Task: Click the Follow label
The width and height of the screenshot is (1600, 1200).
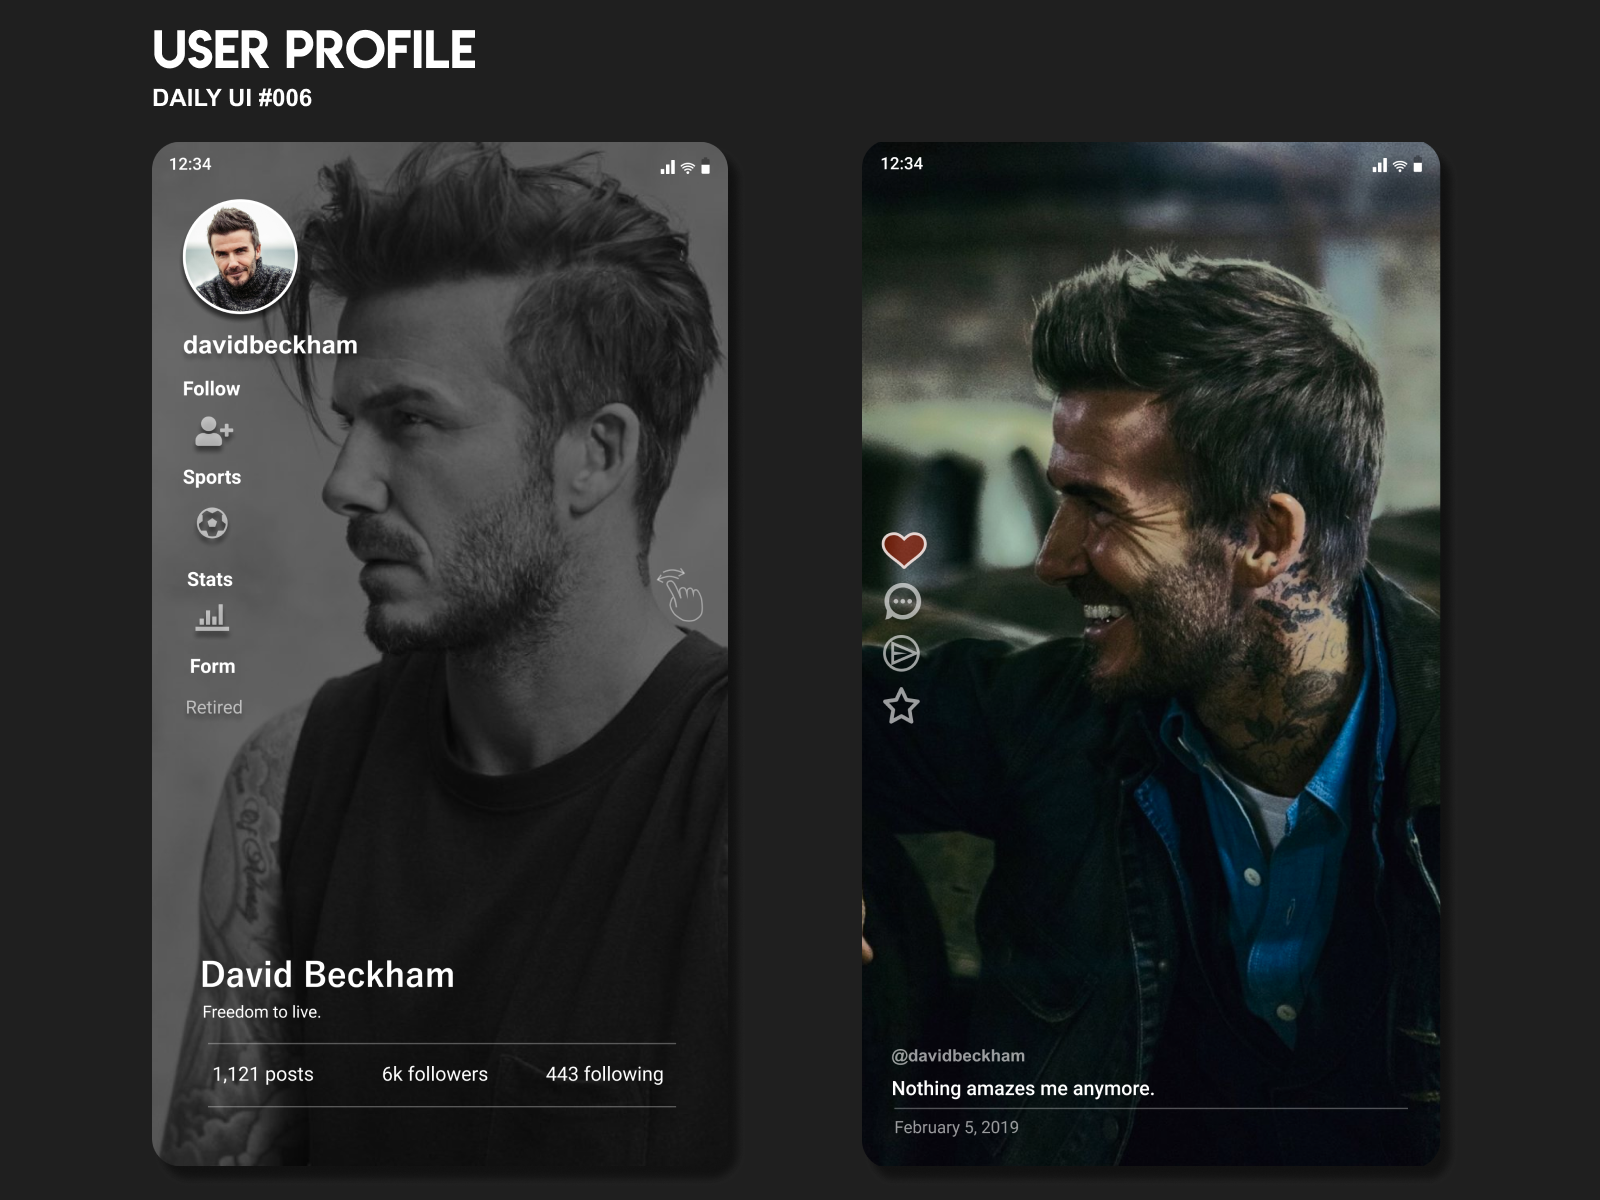Action: click(x=211, y=389)
